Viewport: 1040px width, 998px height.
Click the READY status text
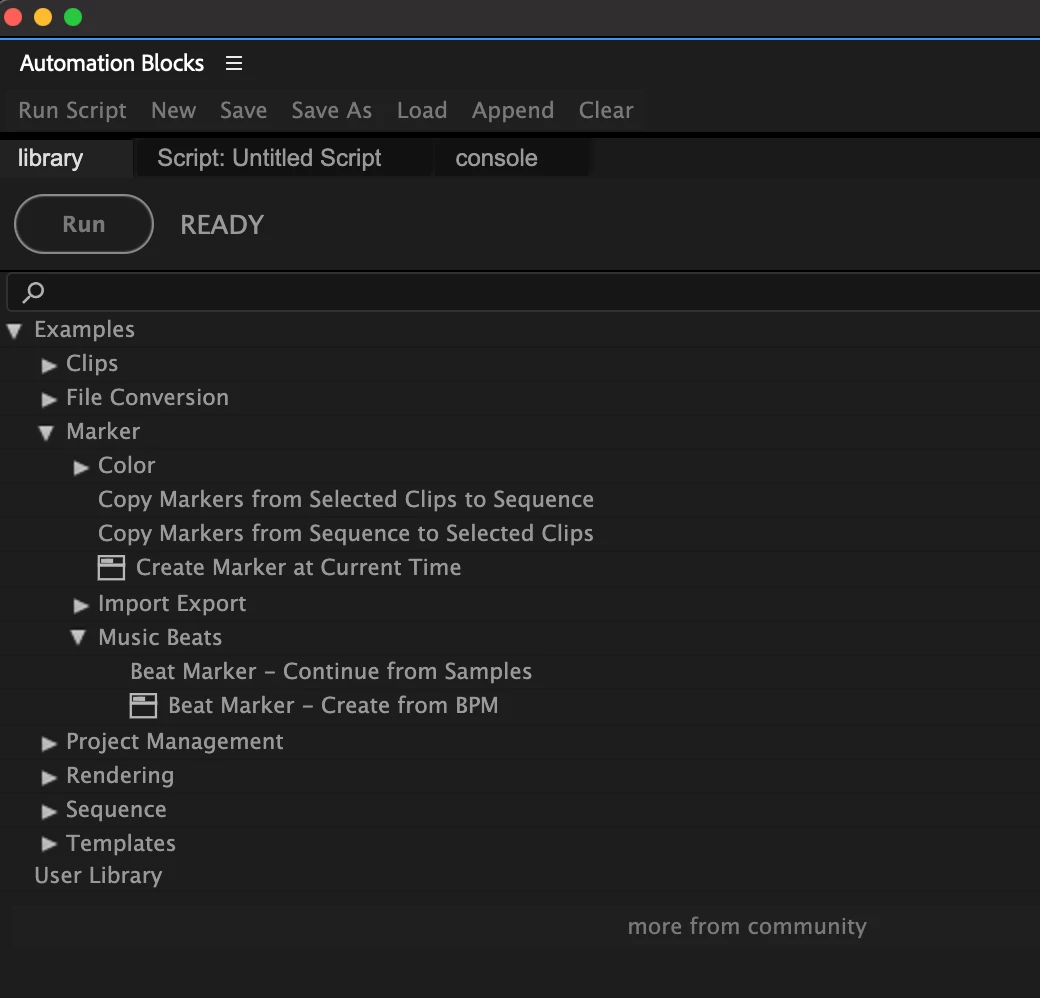coord(222,225)
